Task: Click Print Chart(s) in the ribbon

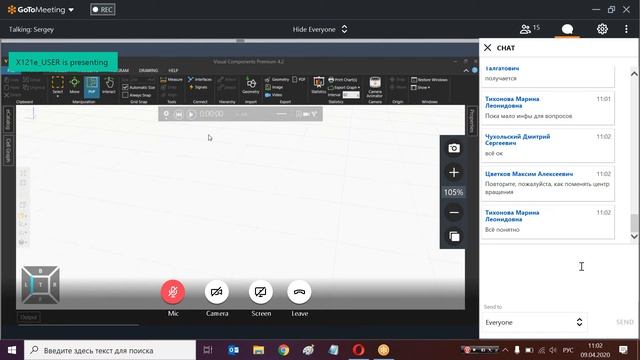Action: [x=343, y=80]
